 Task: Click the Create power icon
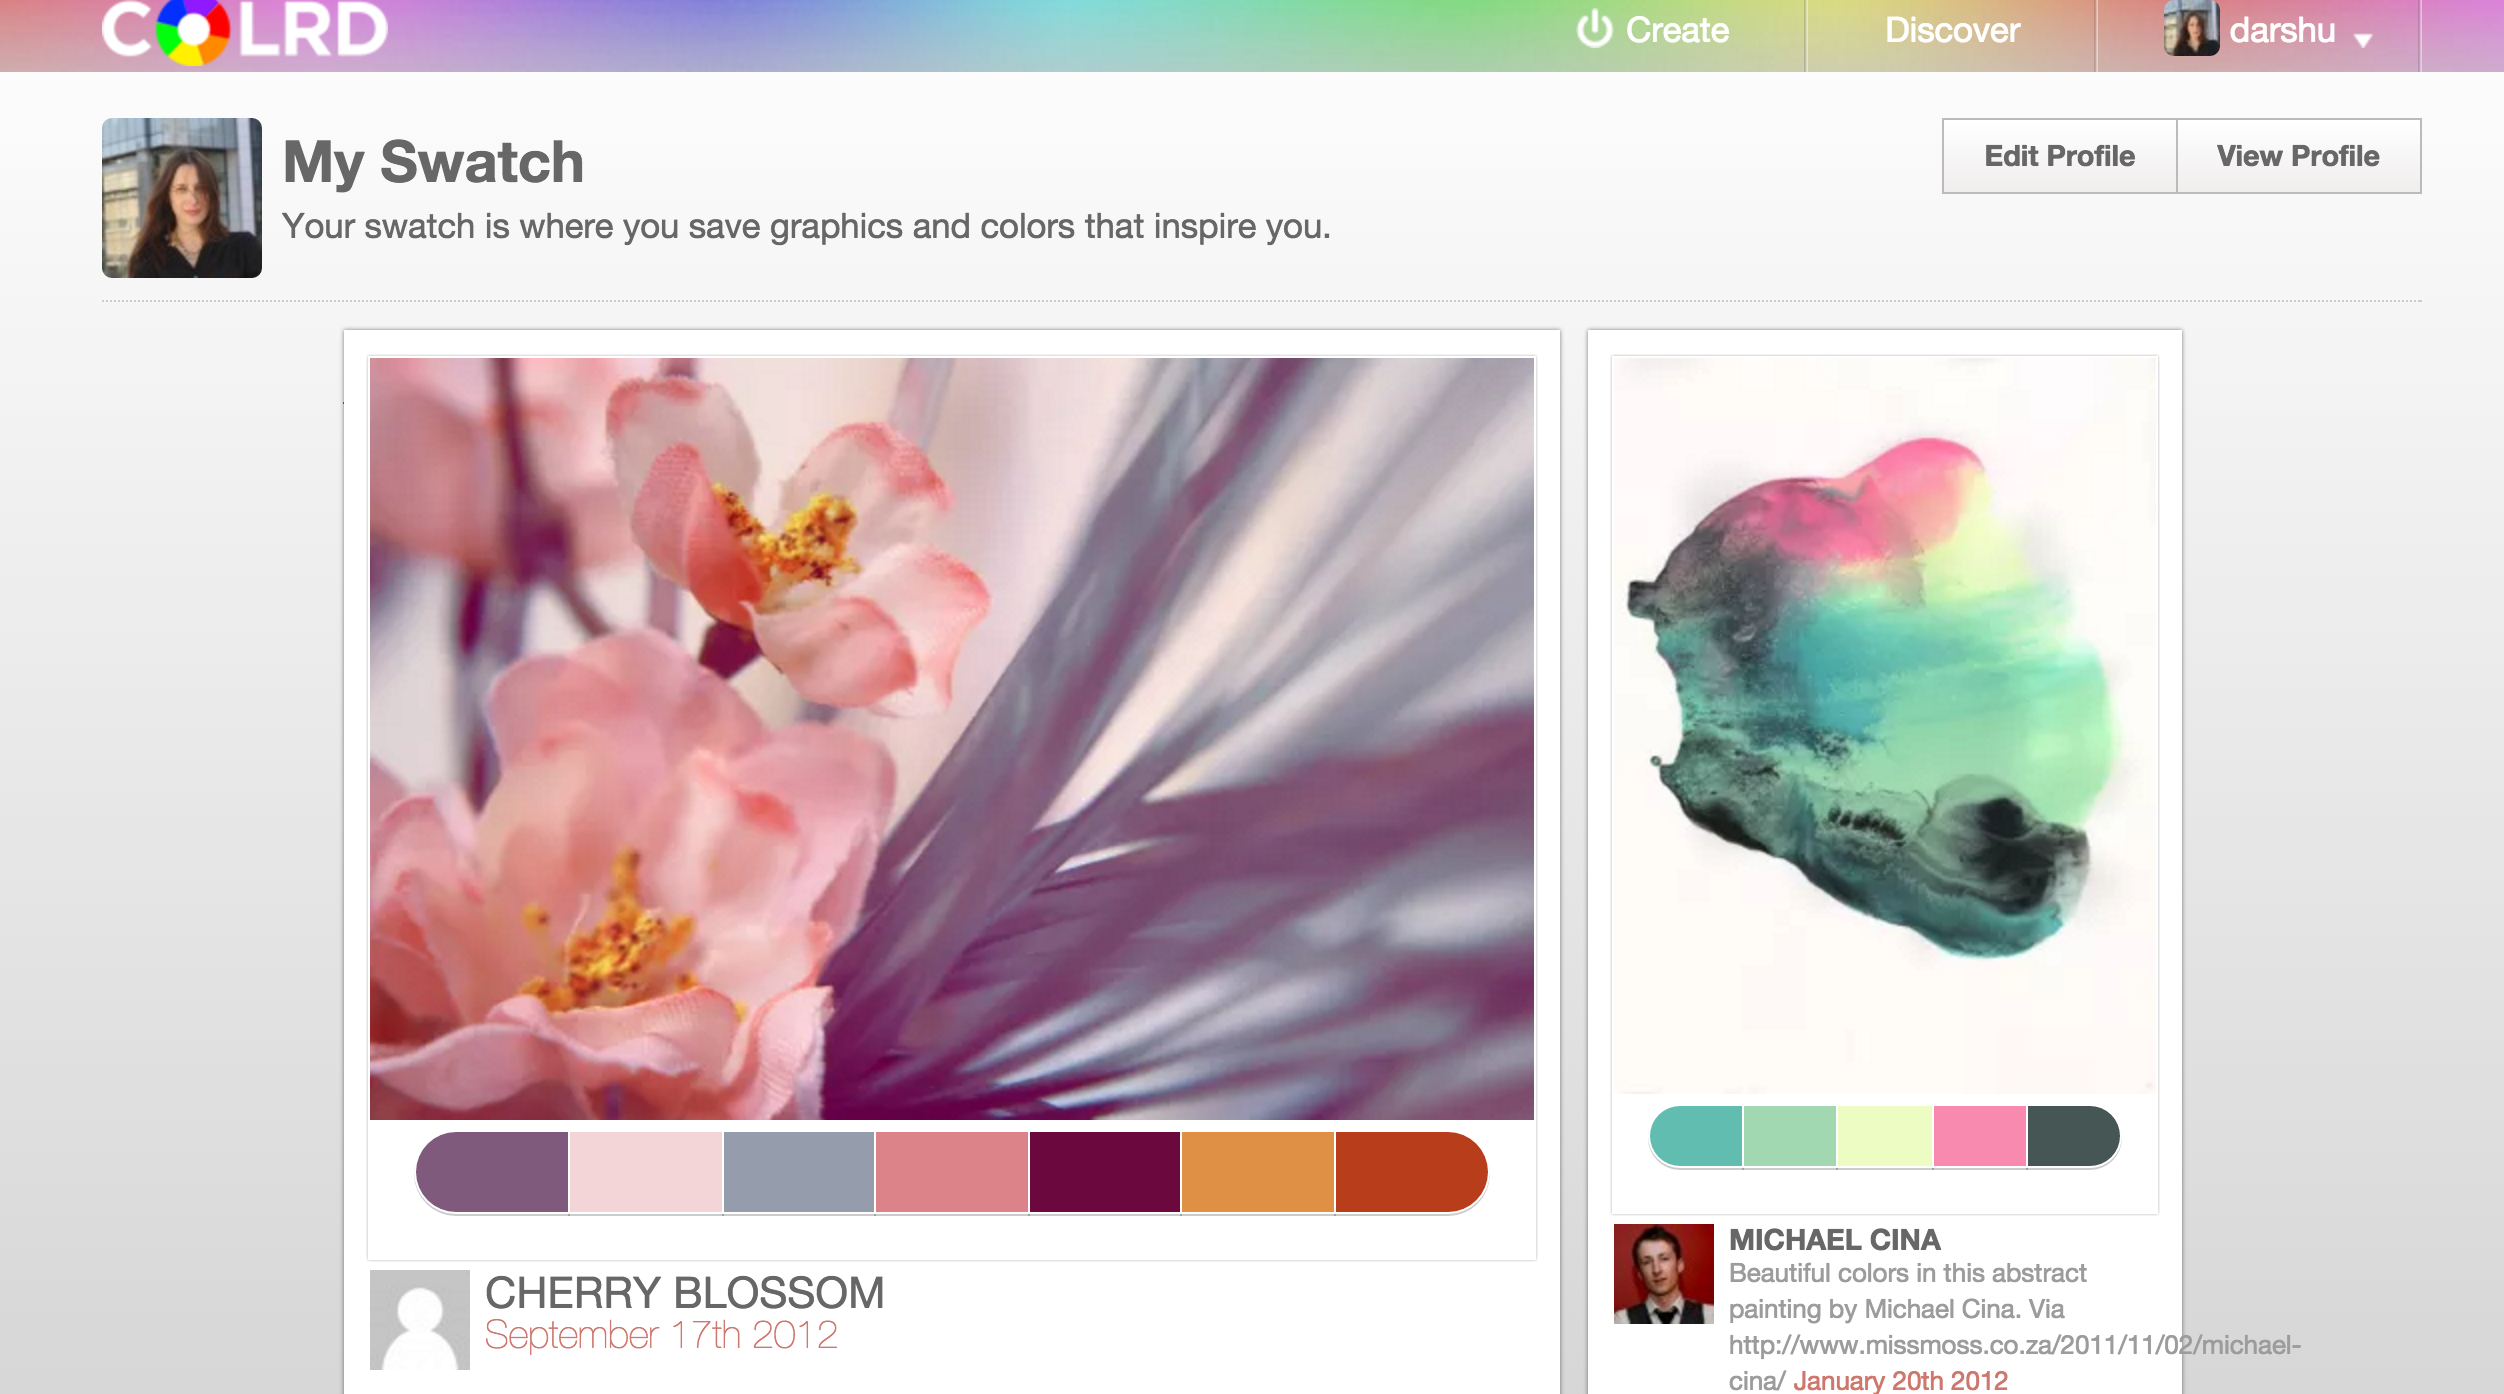pos(1594,29)
